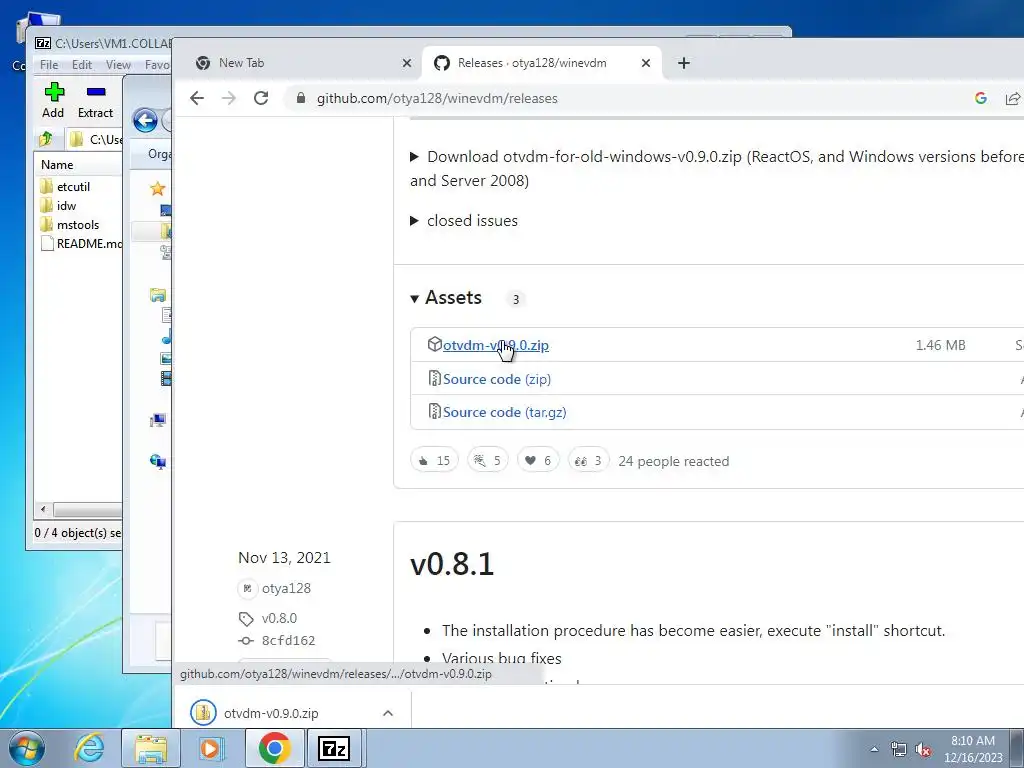This screenshot has height=768, width=1024.
Task: Click the muted volume tray icon
Action: click(x=923, y=750)
